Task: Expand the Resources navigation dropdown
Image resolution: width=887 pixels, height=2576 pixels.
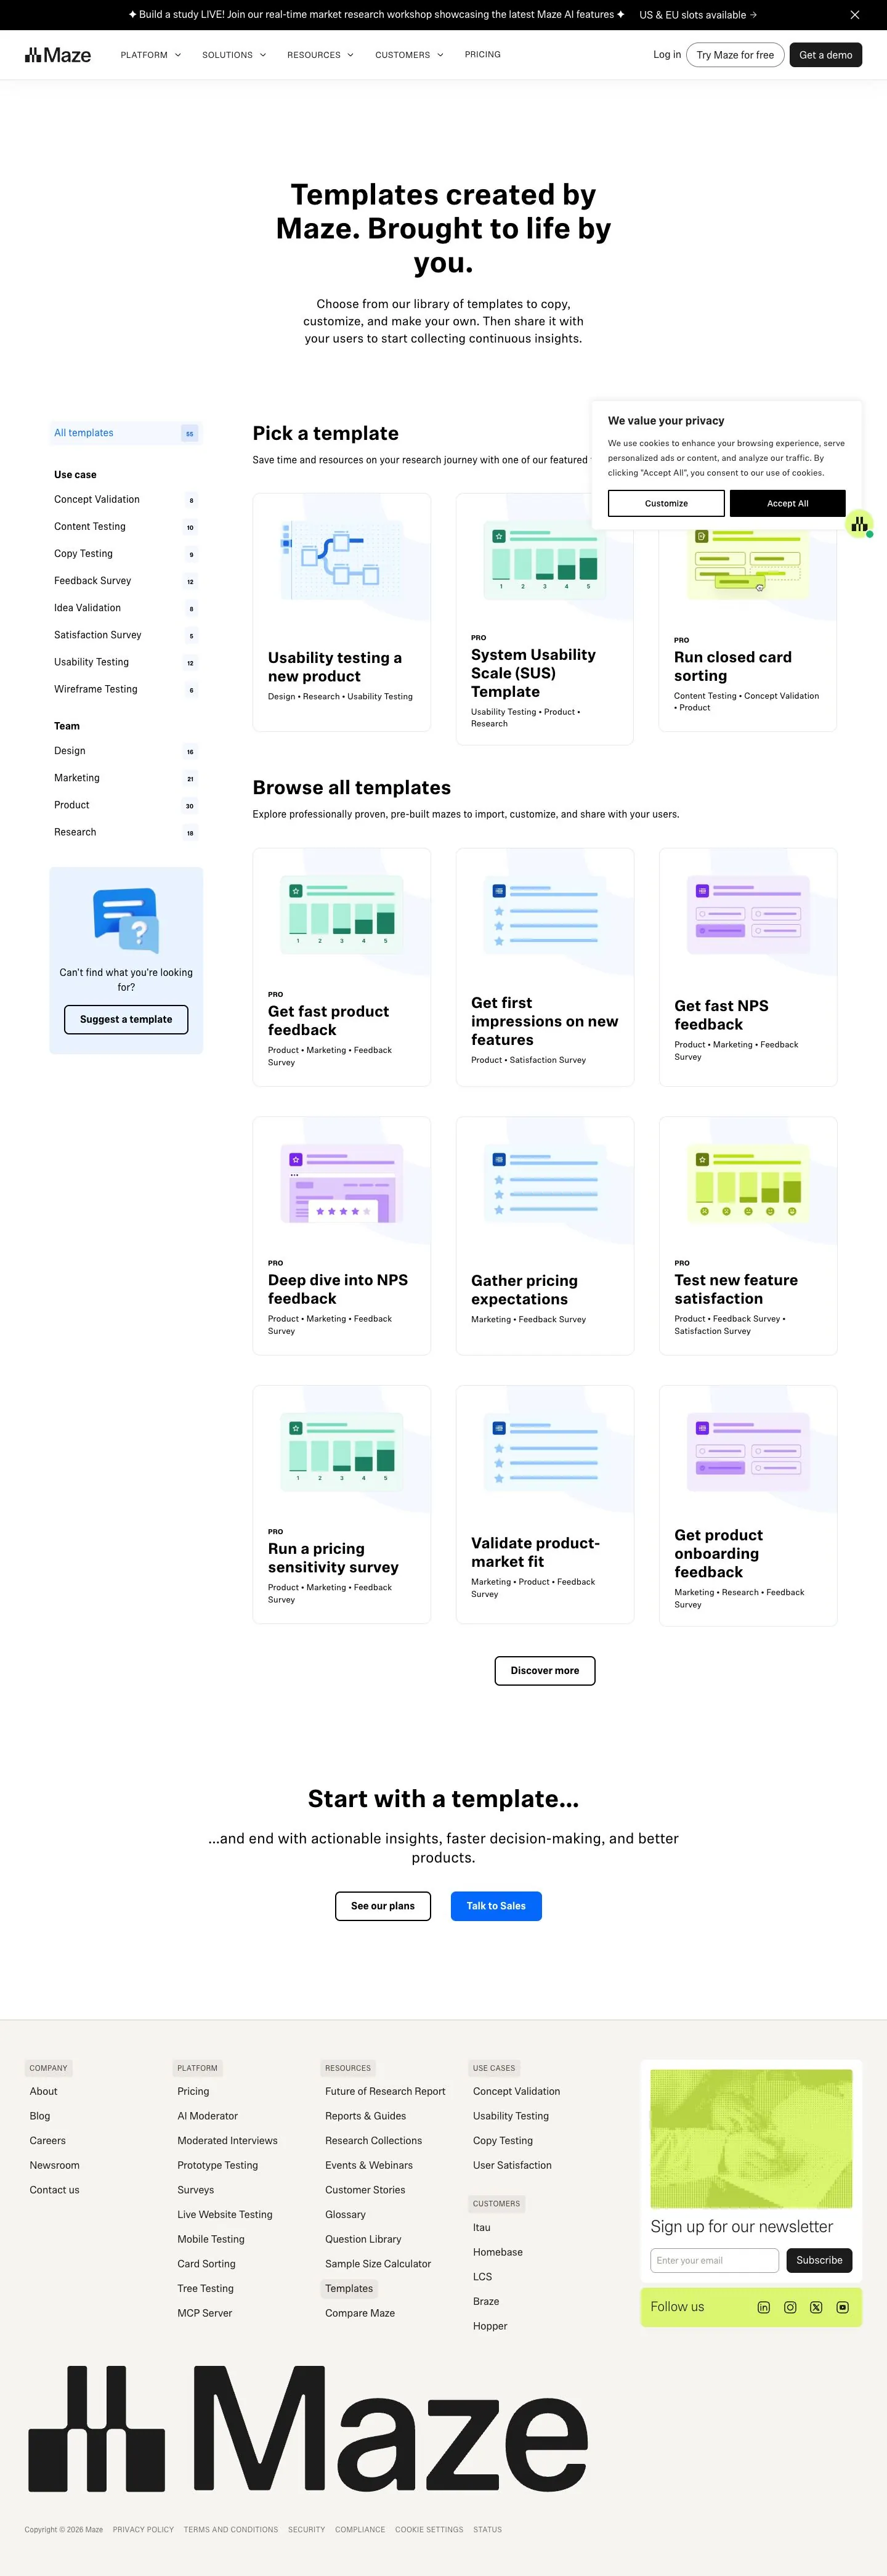Action: [320, 55]
